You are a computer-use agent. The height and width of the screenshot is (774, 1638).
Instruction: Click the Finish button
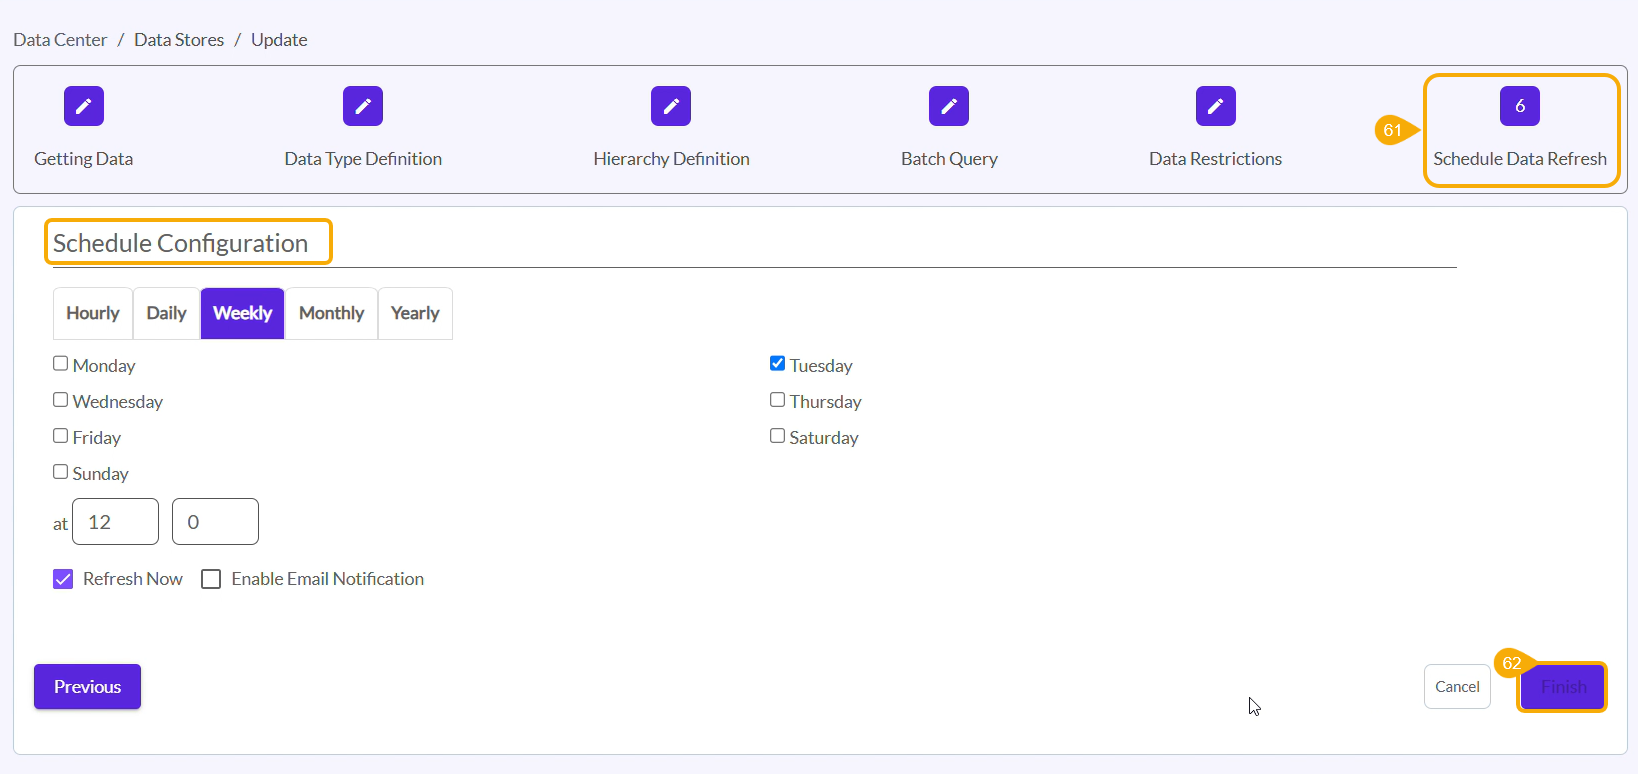coord(1562,687)
